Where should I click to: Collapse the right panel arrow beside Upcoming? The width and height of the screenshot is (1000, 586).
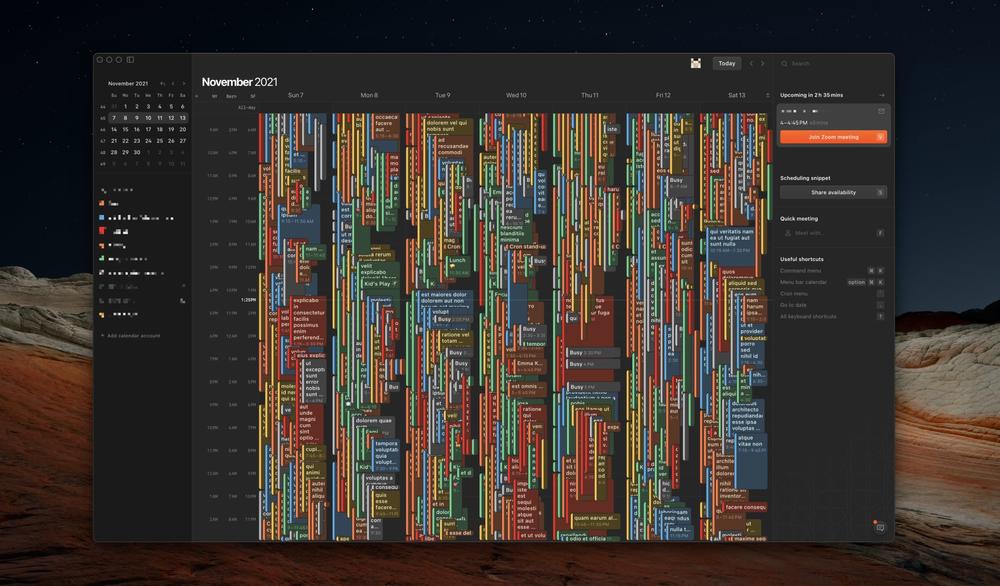881,95
